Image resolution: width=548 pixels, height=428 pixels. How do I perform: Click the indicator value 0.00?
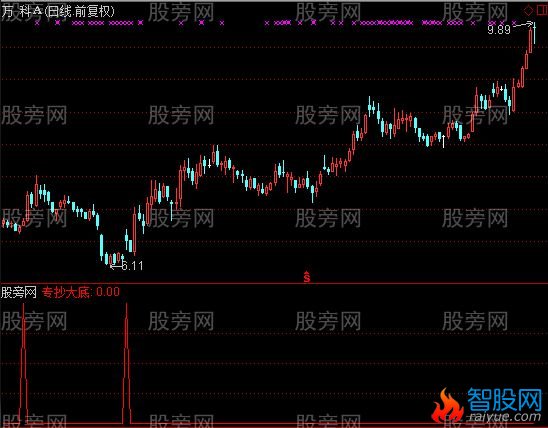[x=108, y=292]
